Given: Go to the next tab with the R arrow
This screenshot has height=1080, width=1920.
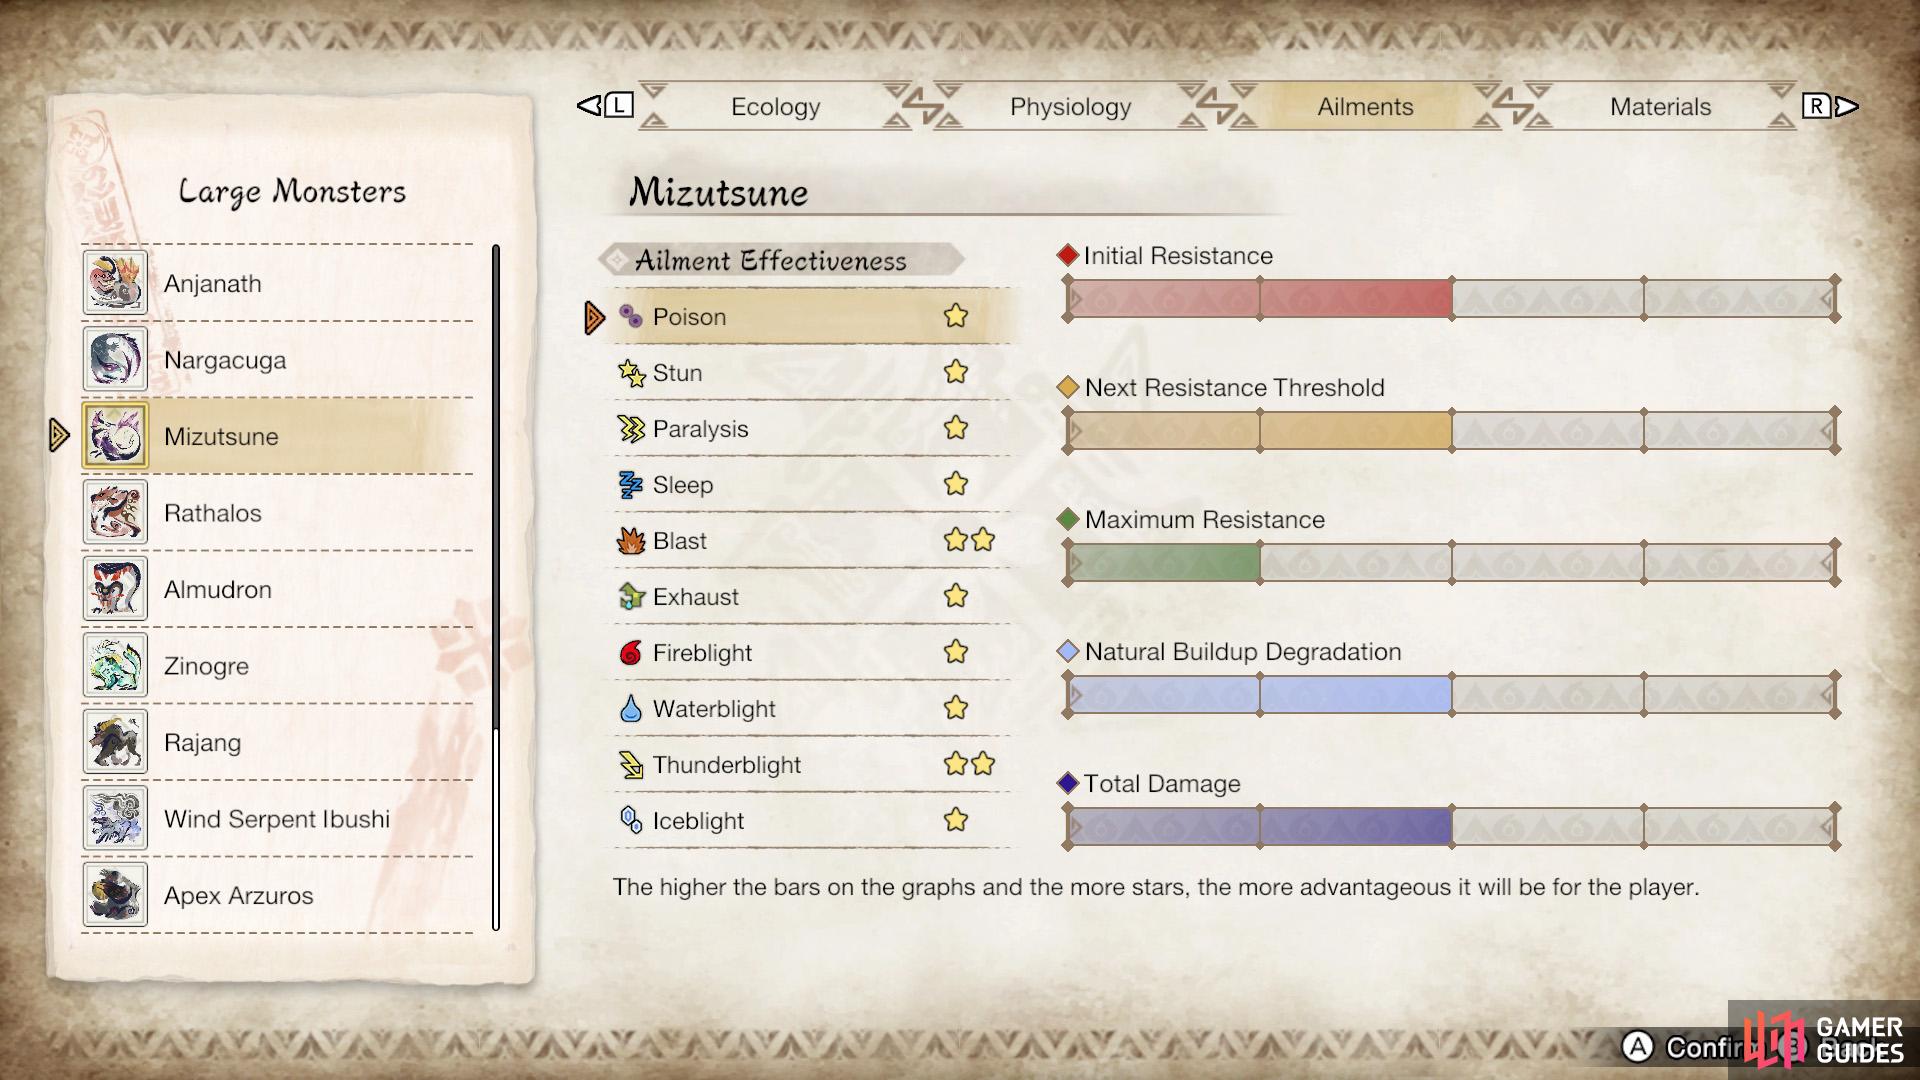Looking at the screenshot, I should [x=1830, y=106].
